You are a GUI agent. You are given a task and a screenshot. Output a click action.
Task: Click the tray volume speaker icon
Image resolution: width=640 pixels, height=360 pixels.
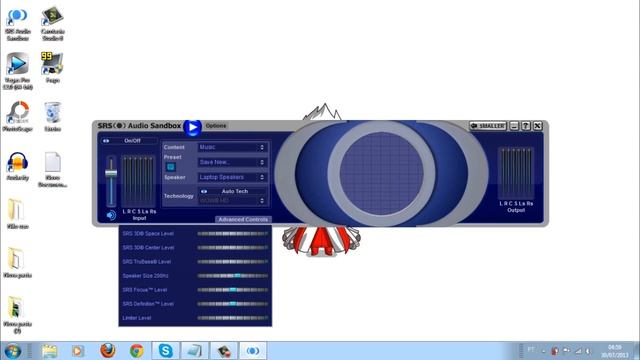click(588, 351)
